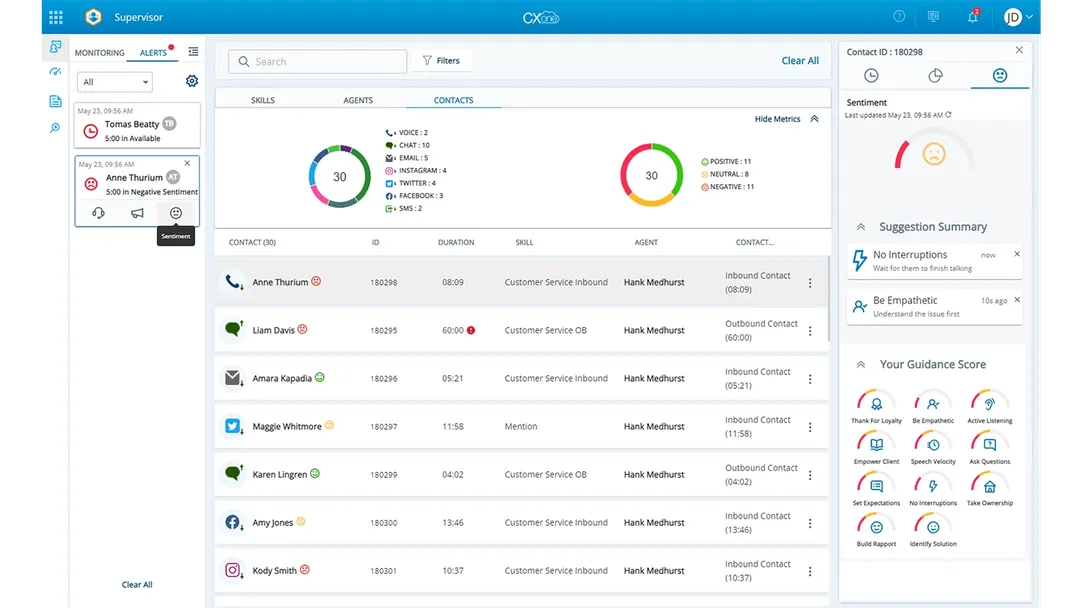Click the red overdue indicator on Liam Davis duration
1080x608 pixels.
point(471,331)
